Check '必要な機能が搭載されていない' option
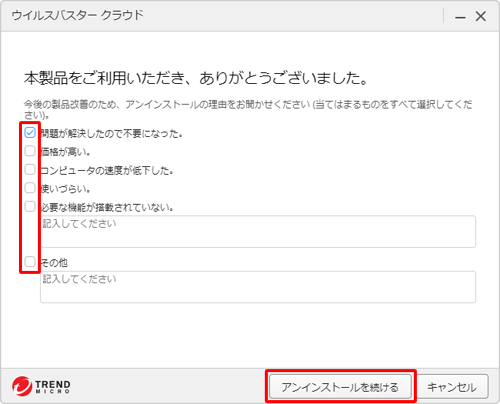Image resolution: width=500 pixels, height=404 pixels. coord(30,206)
